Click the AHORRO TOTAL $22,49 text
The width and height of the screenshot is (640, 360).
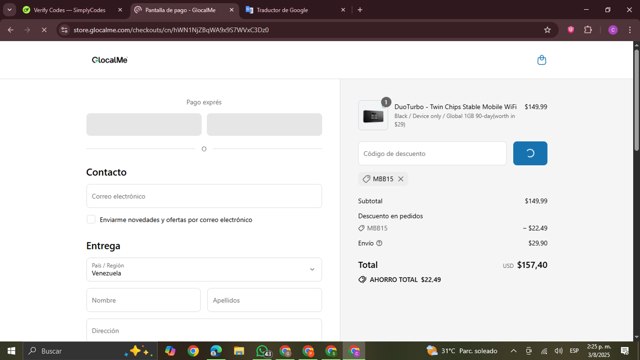coord(405,280)
